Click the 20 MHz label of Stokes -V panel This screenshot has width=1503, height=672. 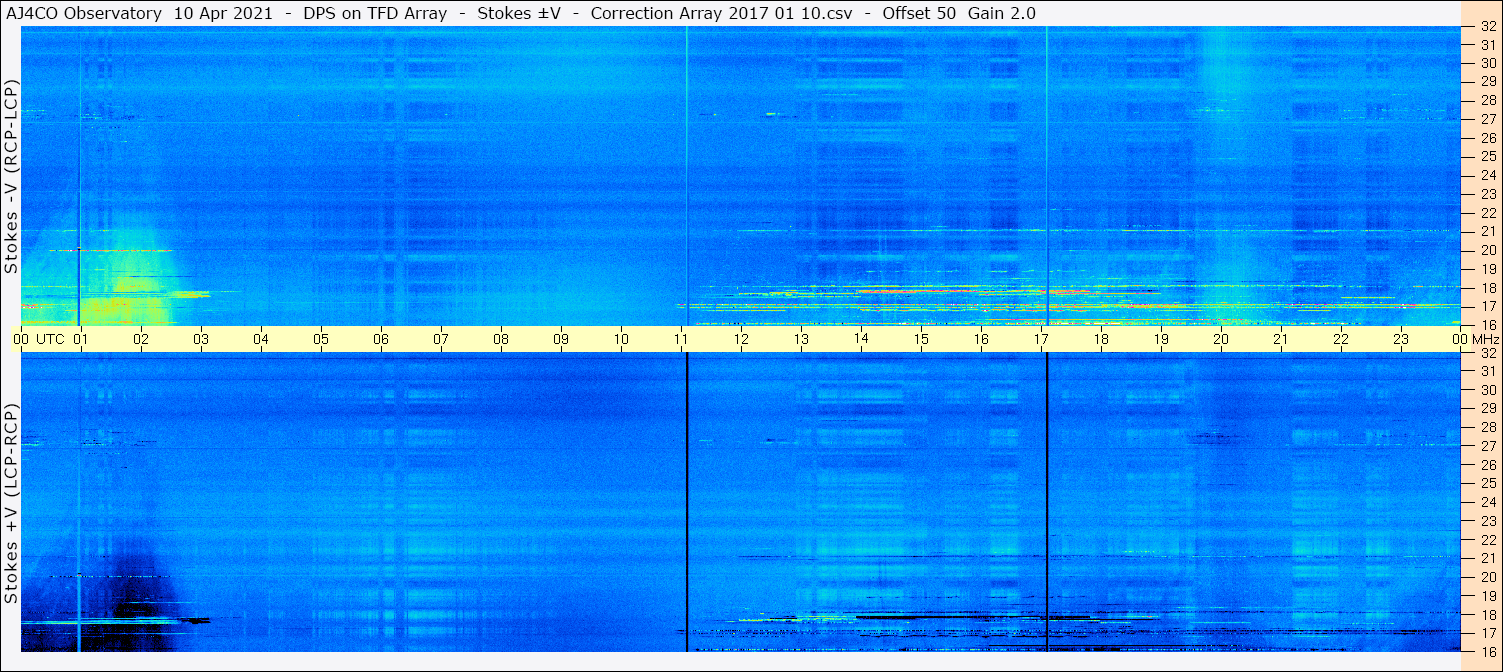point(1488,250)
